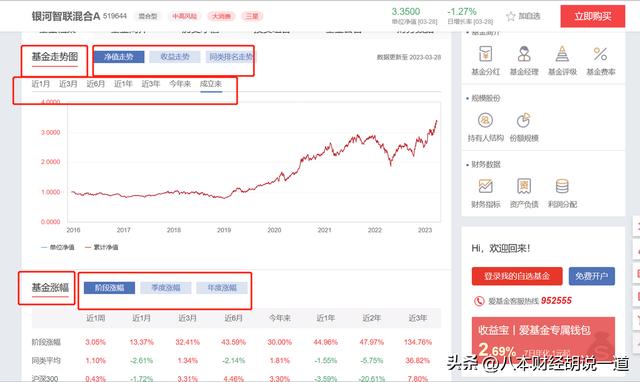The height and width of the screenshot is (382, 640).
Task: Click the 47.97% cell
Action: [x=371, y=342]
